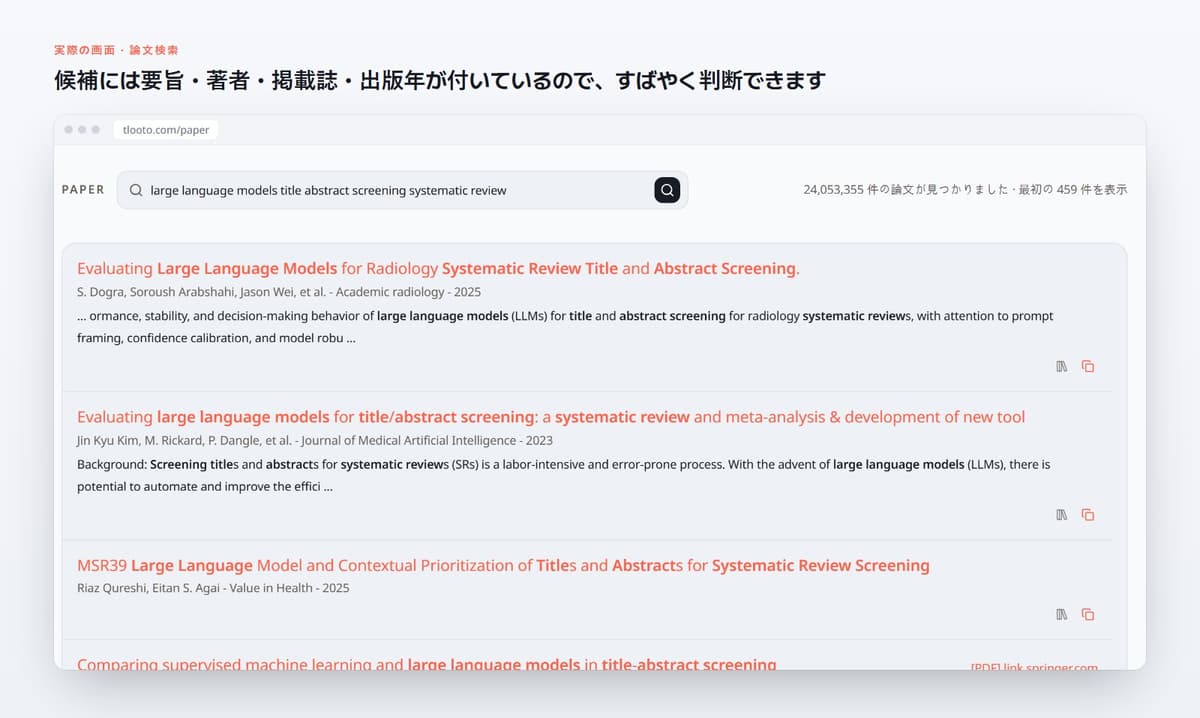1200x718 pixels.
Task: Open the MSR39 Contextual Prioritization paper title
Action: tap(503, 566)
